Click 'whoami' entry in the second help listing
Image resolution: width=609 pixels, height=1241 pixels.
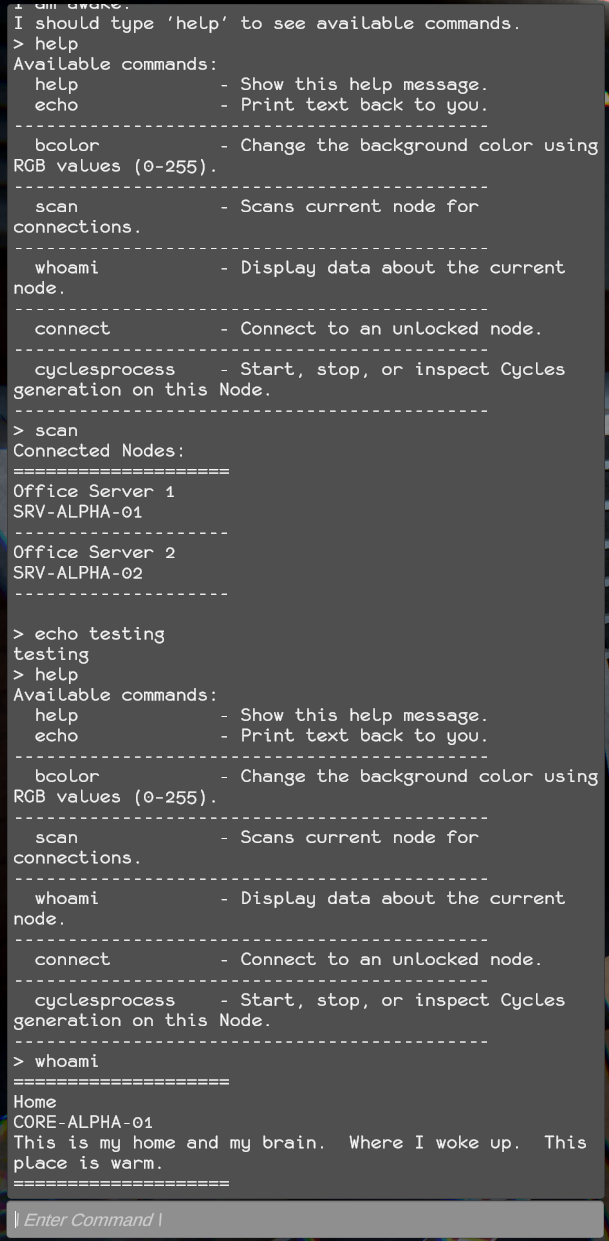pos(67,898)
